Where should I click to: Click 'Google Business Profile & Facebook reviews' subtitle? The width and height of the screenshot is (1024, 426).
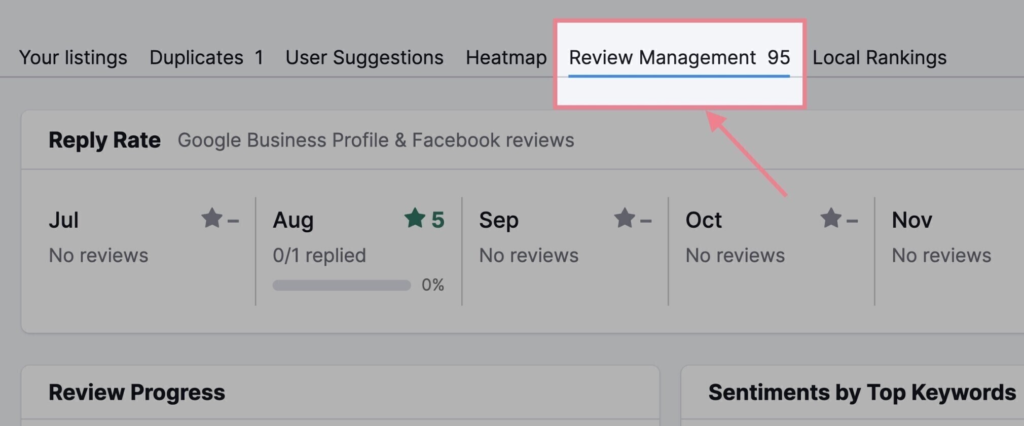[376, 140]
